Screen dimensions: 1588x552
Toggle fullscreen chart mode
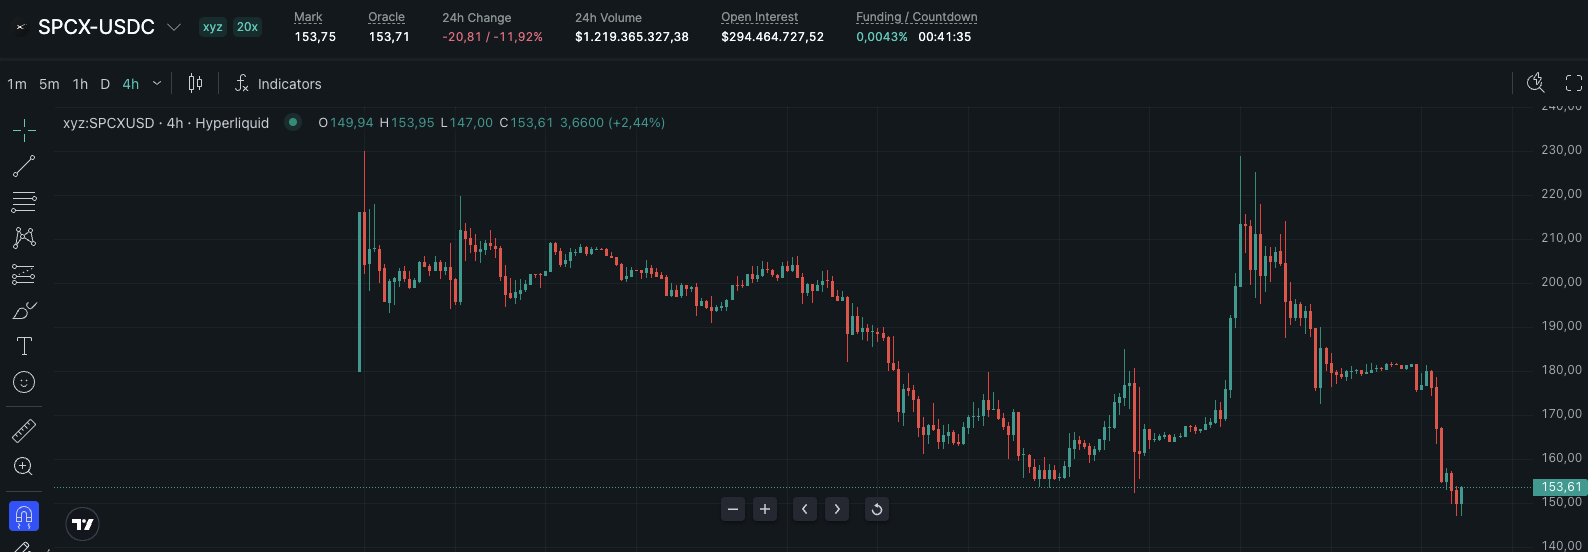pyautogui.click(x=1573, y=83)
